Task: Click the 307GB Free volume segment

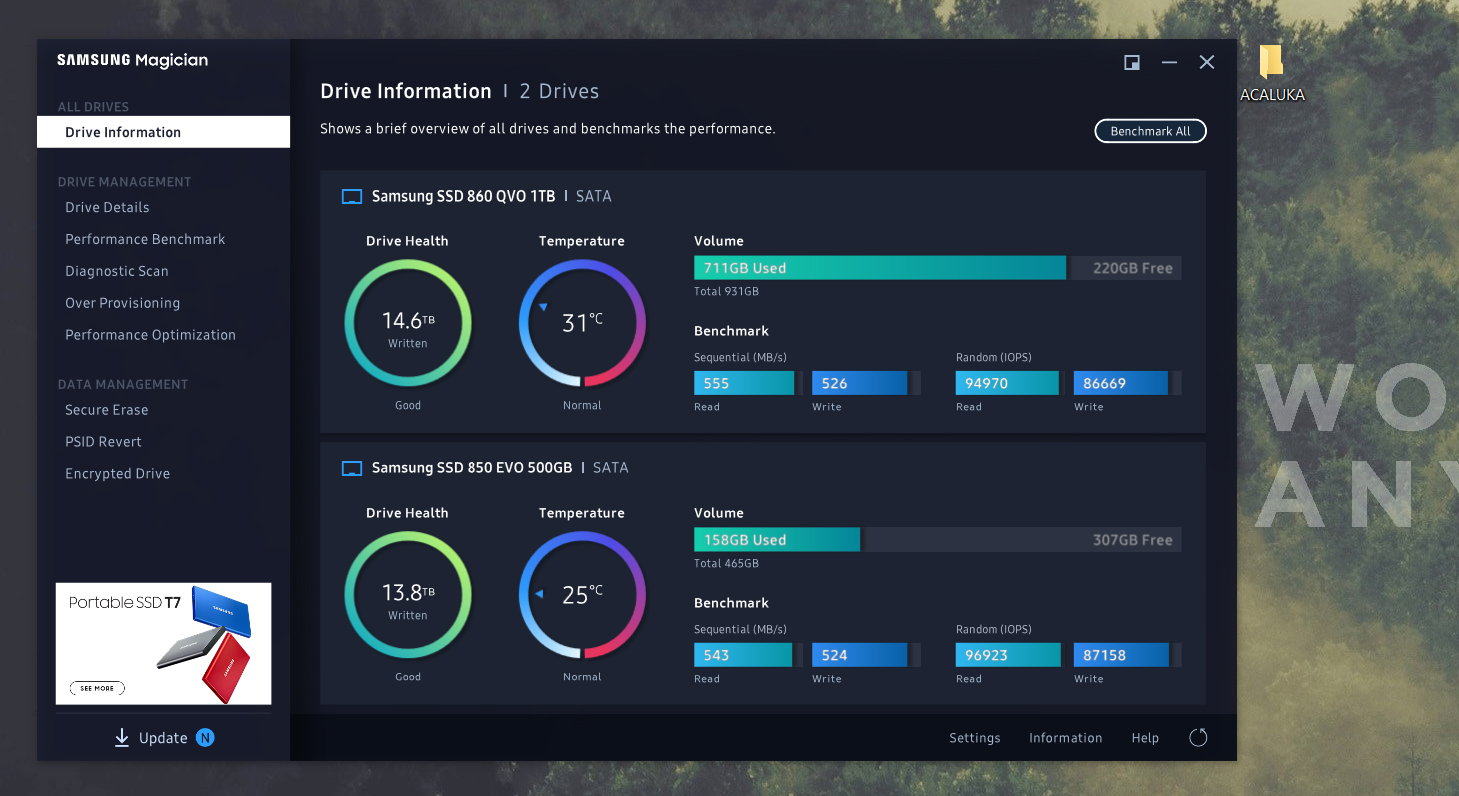Action: [x=1023, y=540]
